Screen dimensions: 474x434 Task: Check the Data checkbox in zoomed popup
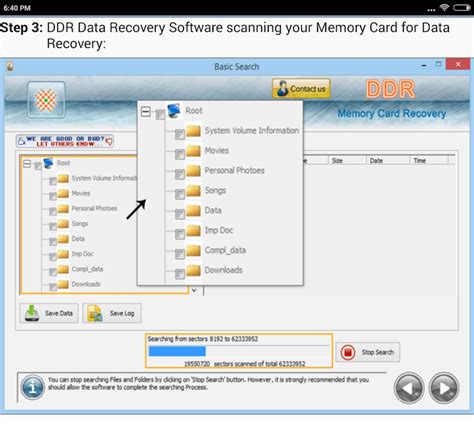click(x=180, y=214)
